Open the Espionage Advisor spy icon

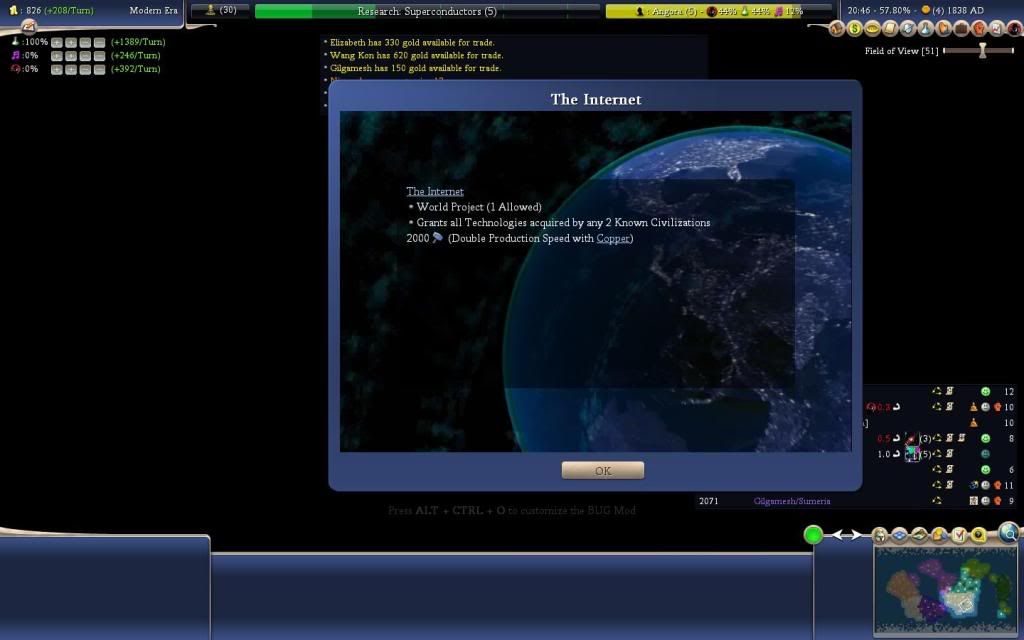[1015, 28]
